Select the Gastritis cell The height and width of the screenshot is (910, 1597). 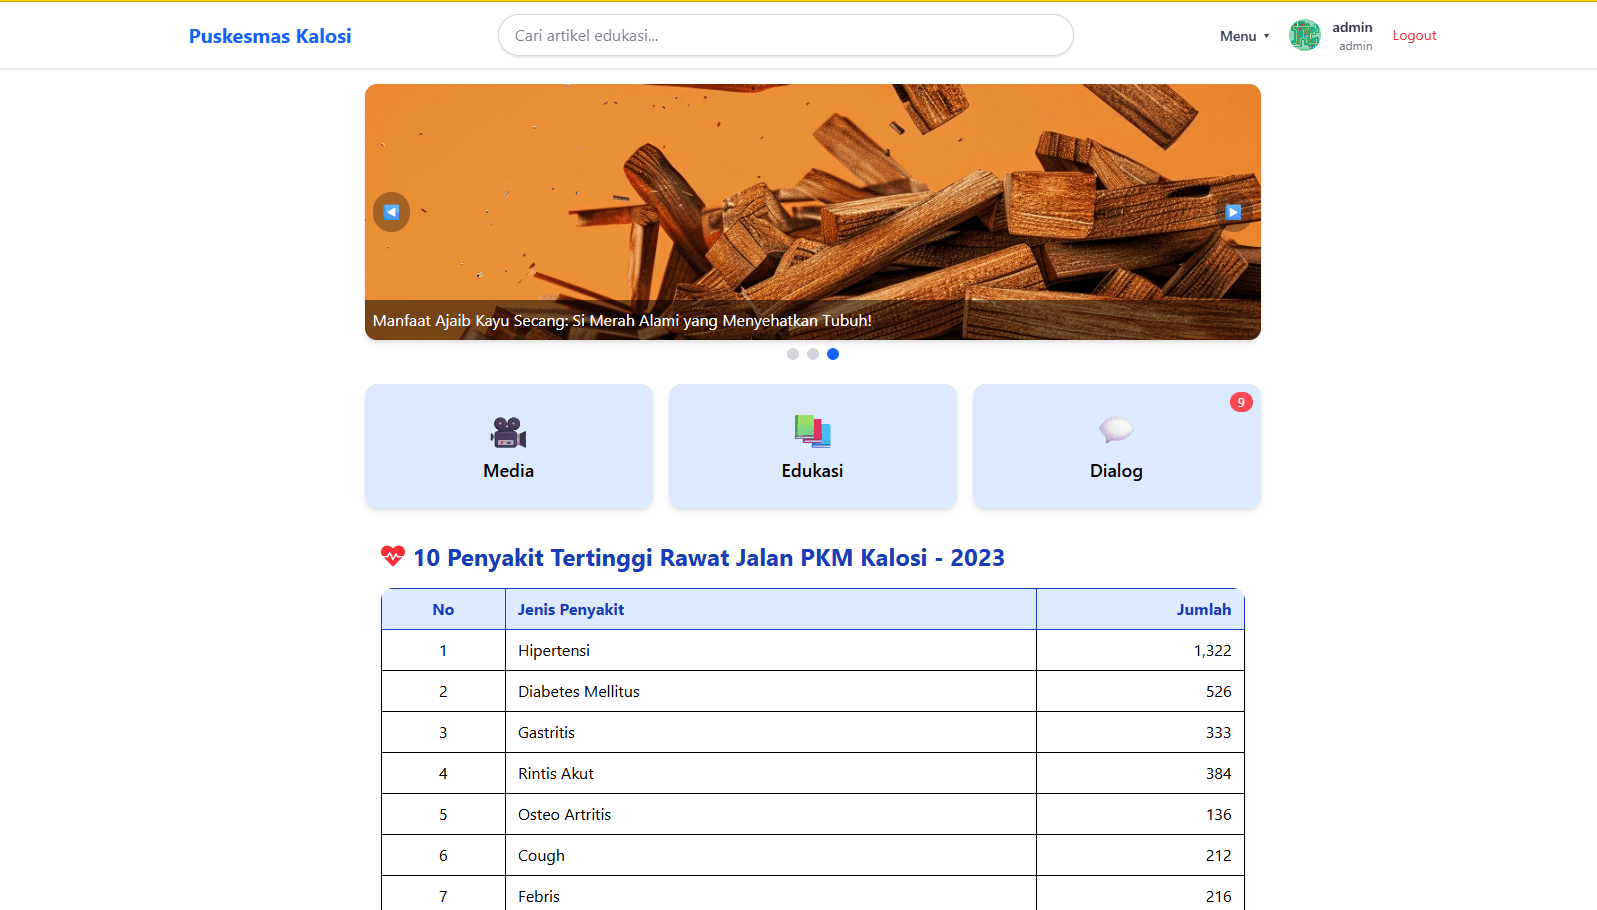coord(771,733)
